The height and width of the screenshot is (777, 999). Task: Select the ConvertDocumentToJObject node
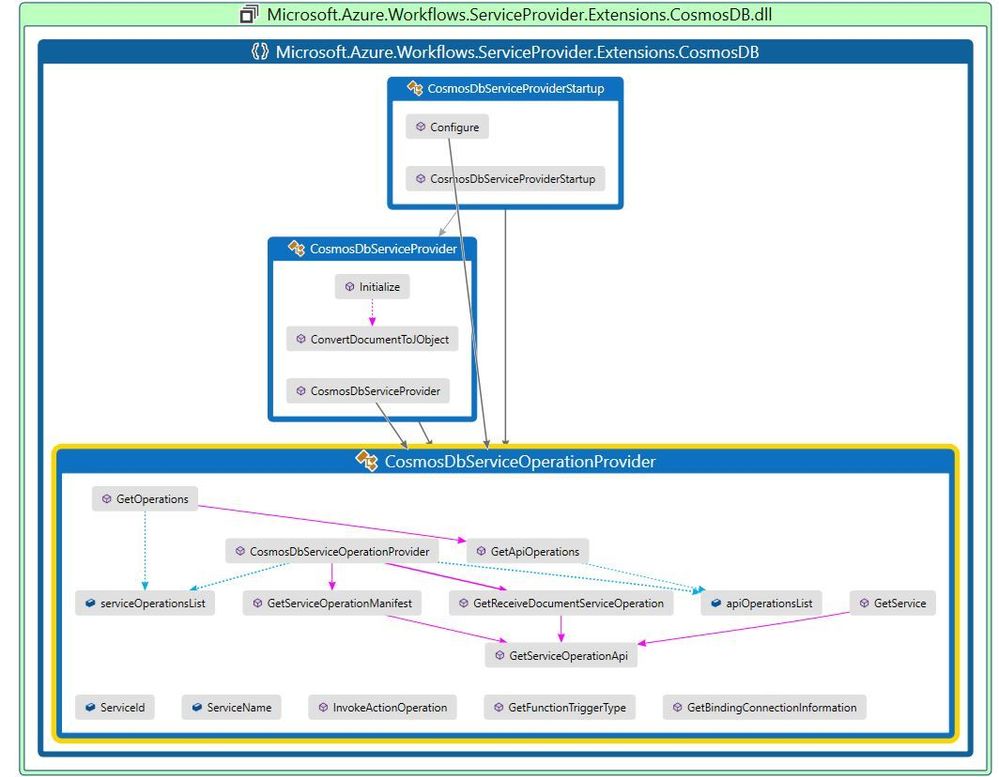[372, 339]
